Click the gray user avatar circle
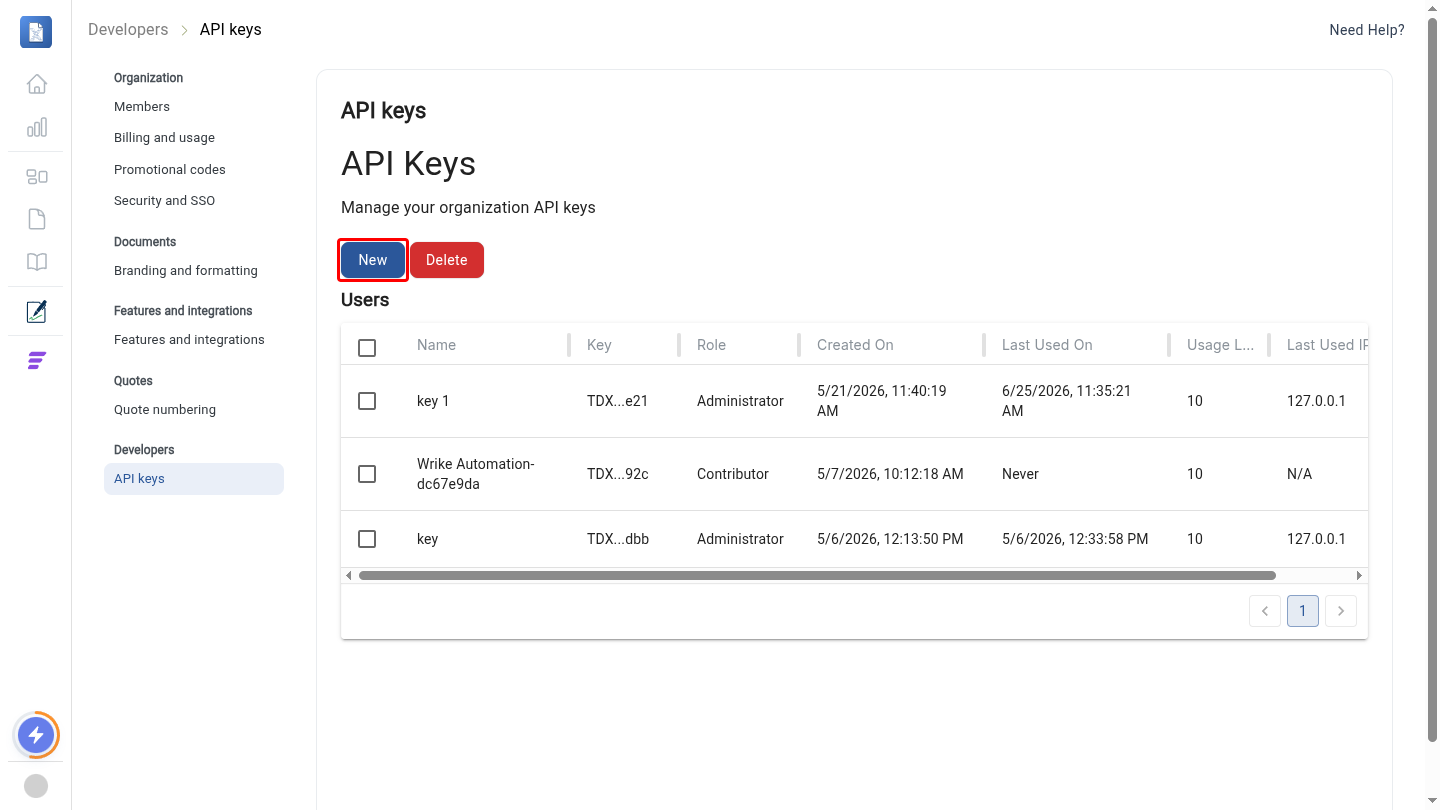 [36, 786]
